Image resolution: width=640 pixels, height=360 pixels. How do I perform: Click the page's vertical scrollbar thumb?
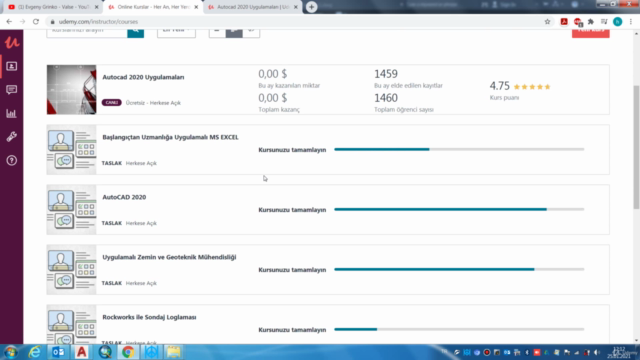click(636, 147)
